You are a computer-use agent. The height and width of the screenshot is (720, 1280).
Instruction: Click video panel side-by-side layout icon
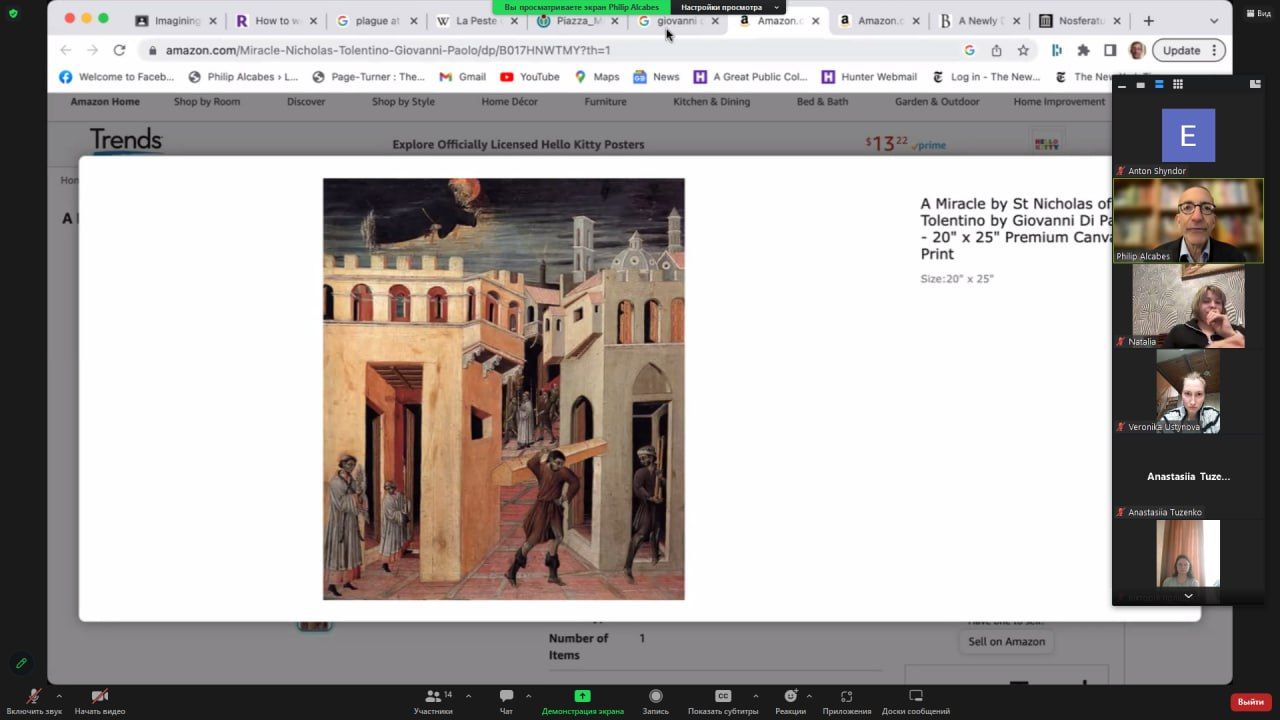(x=1255, y=85)
